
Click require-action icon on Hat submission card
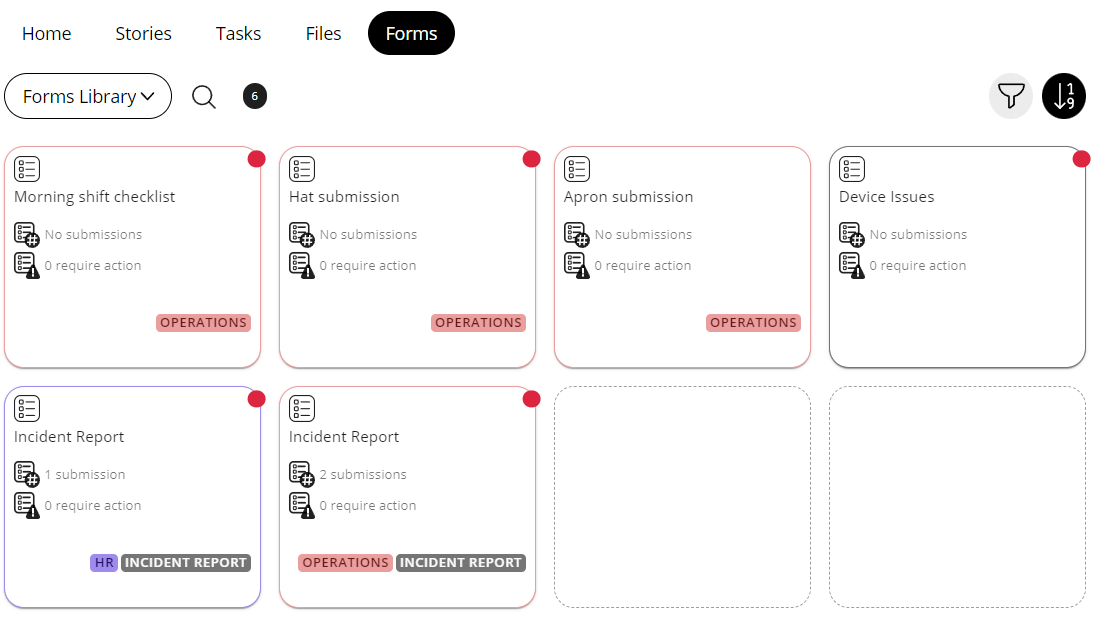coord(301,266)
